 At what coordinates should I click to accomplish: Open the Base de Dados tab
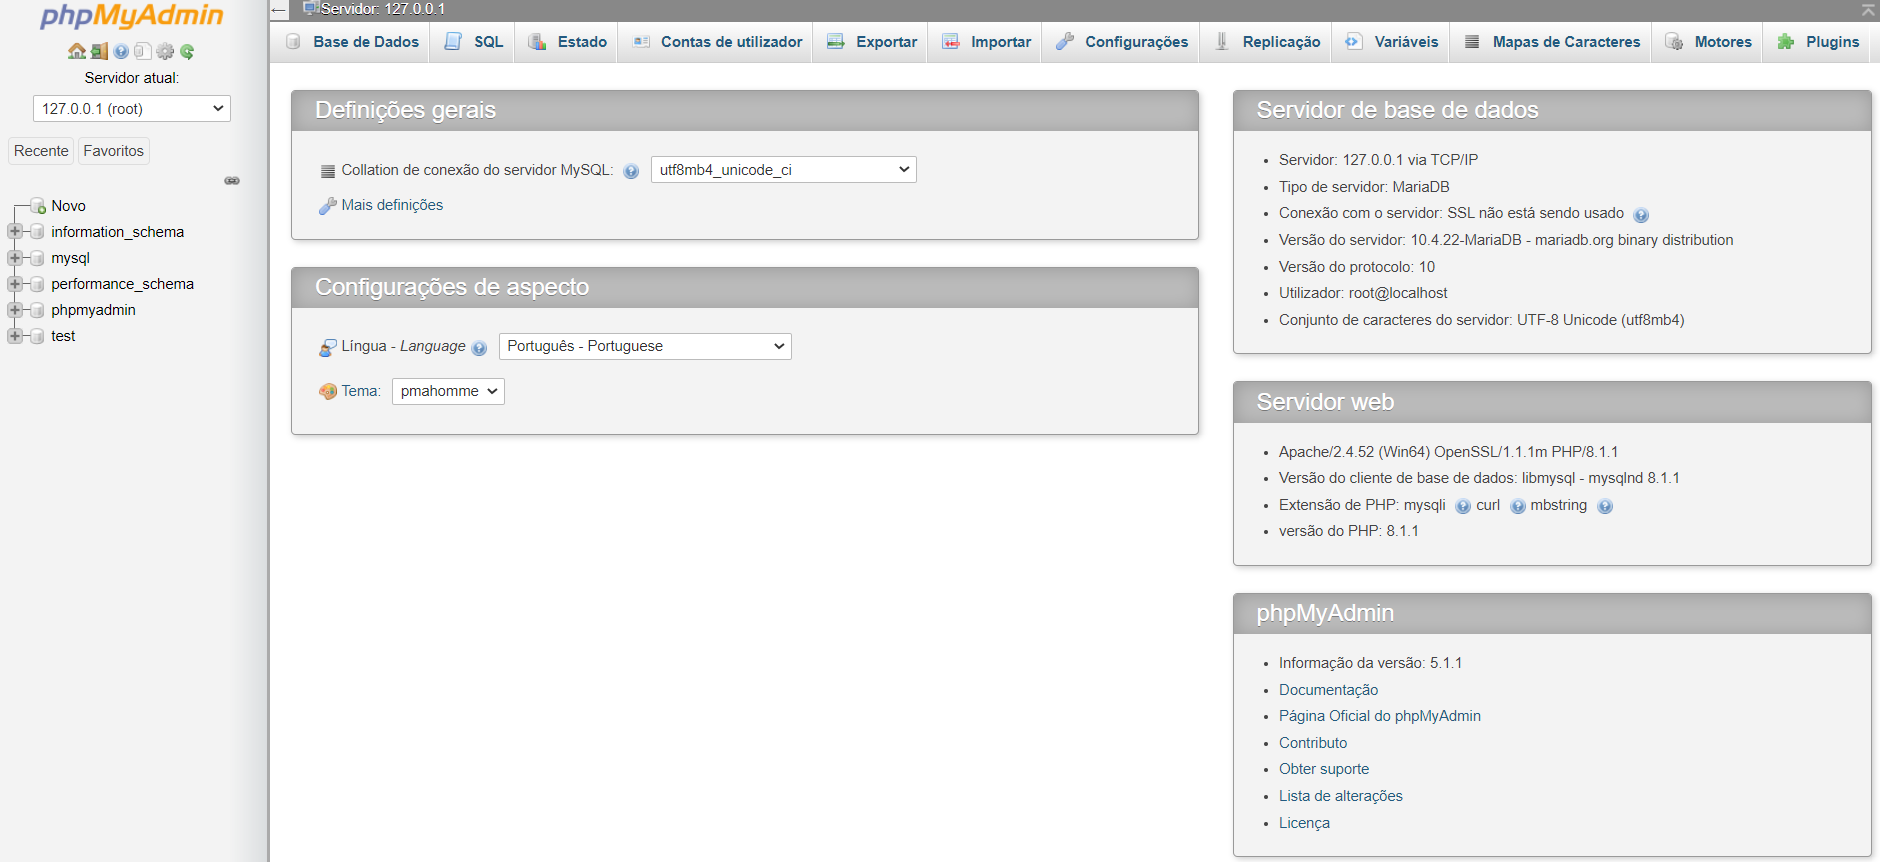click(351, 42)
